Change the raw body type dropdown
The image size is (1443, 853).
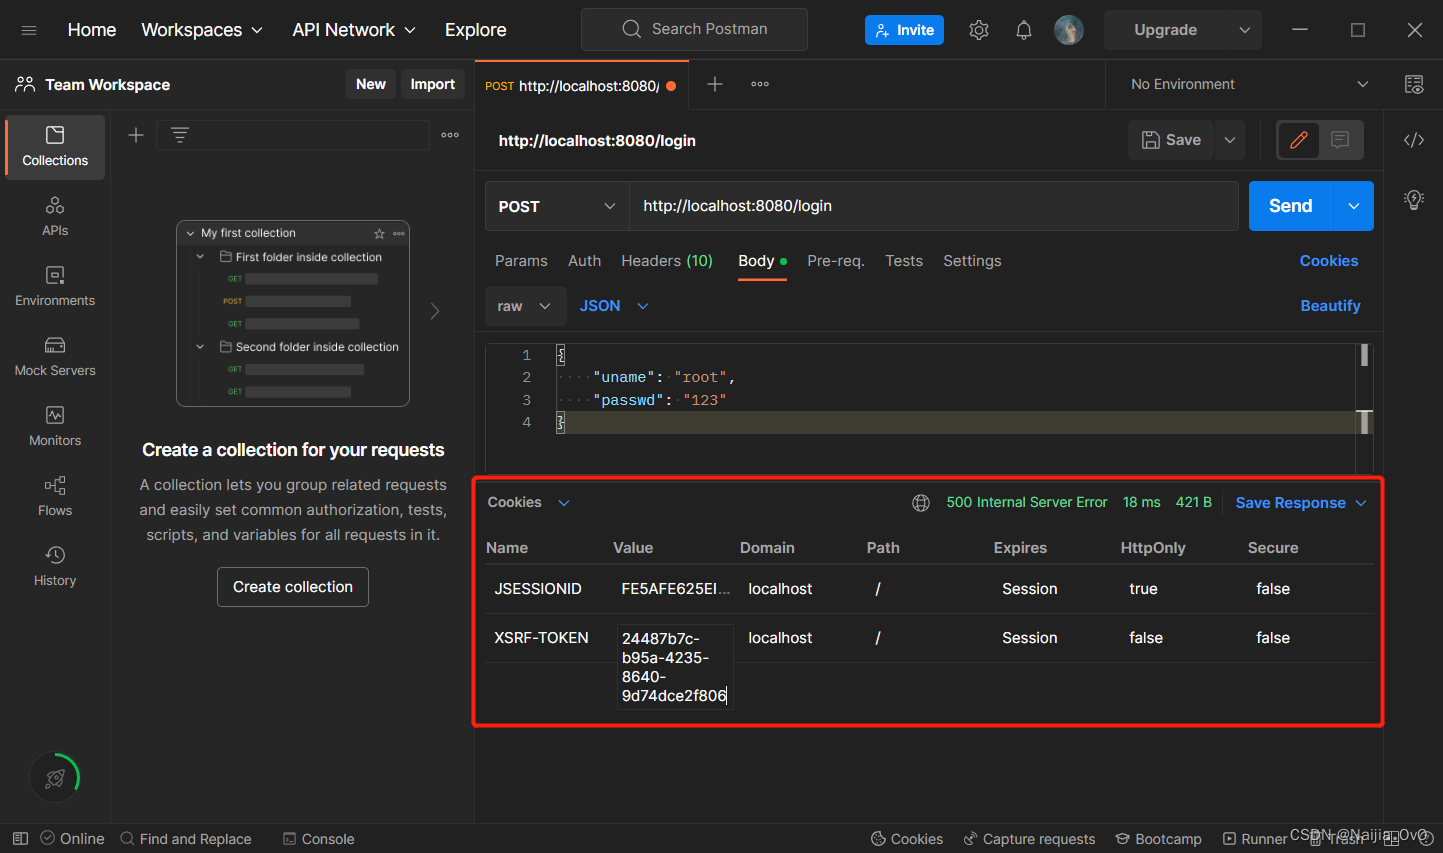[x=525, y=306]
